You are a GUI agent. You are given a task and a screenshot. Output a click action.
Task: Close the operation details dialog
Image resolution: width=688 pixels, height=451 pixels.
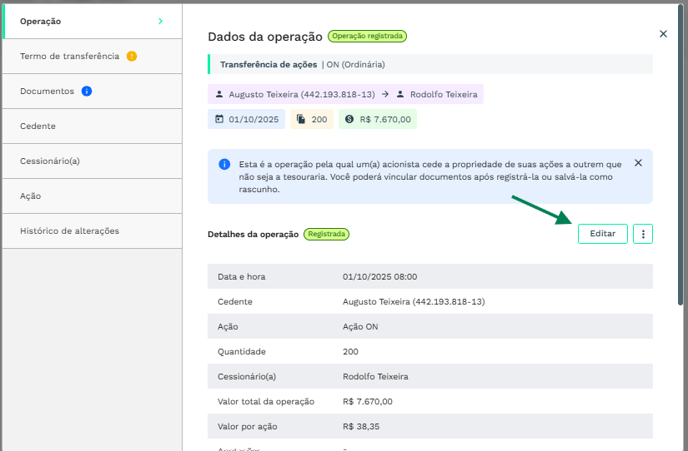[663, 34]
